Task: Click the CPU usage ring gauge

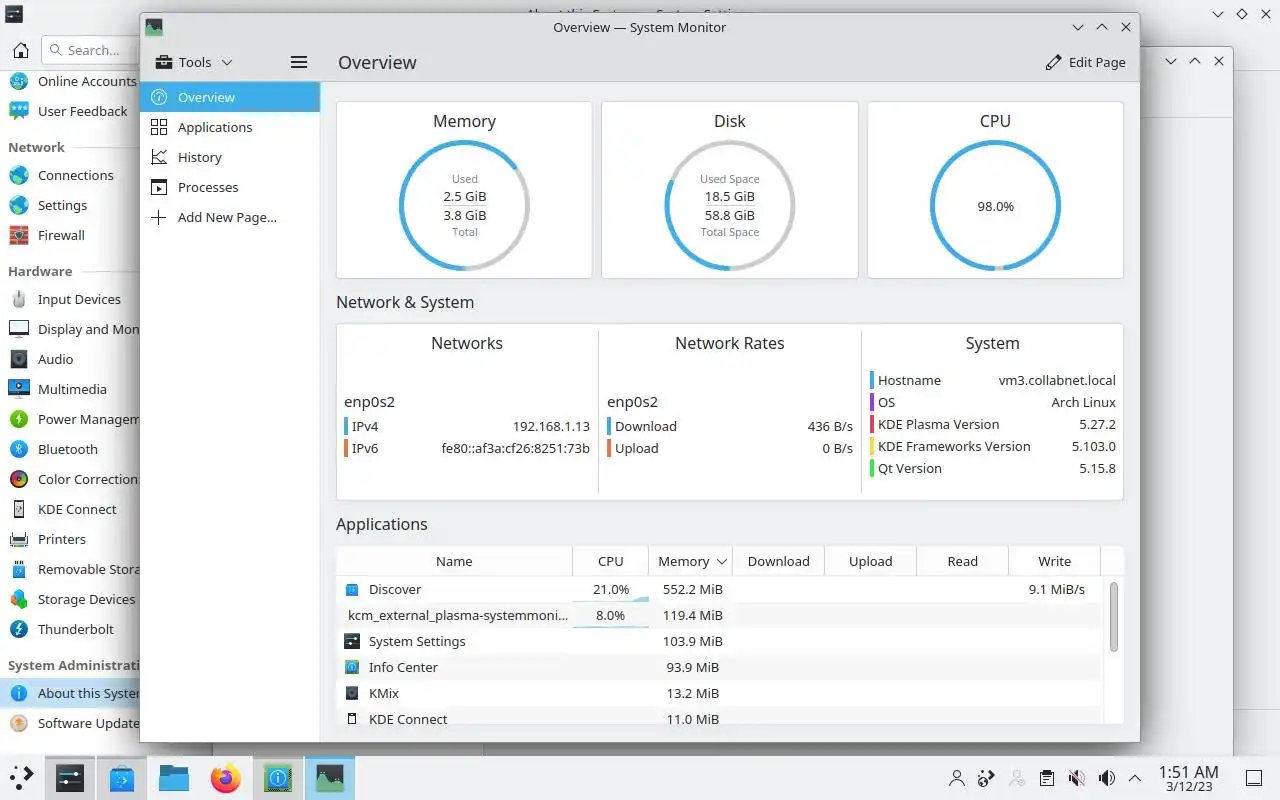Action: click(x=995, y=206)
